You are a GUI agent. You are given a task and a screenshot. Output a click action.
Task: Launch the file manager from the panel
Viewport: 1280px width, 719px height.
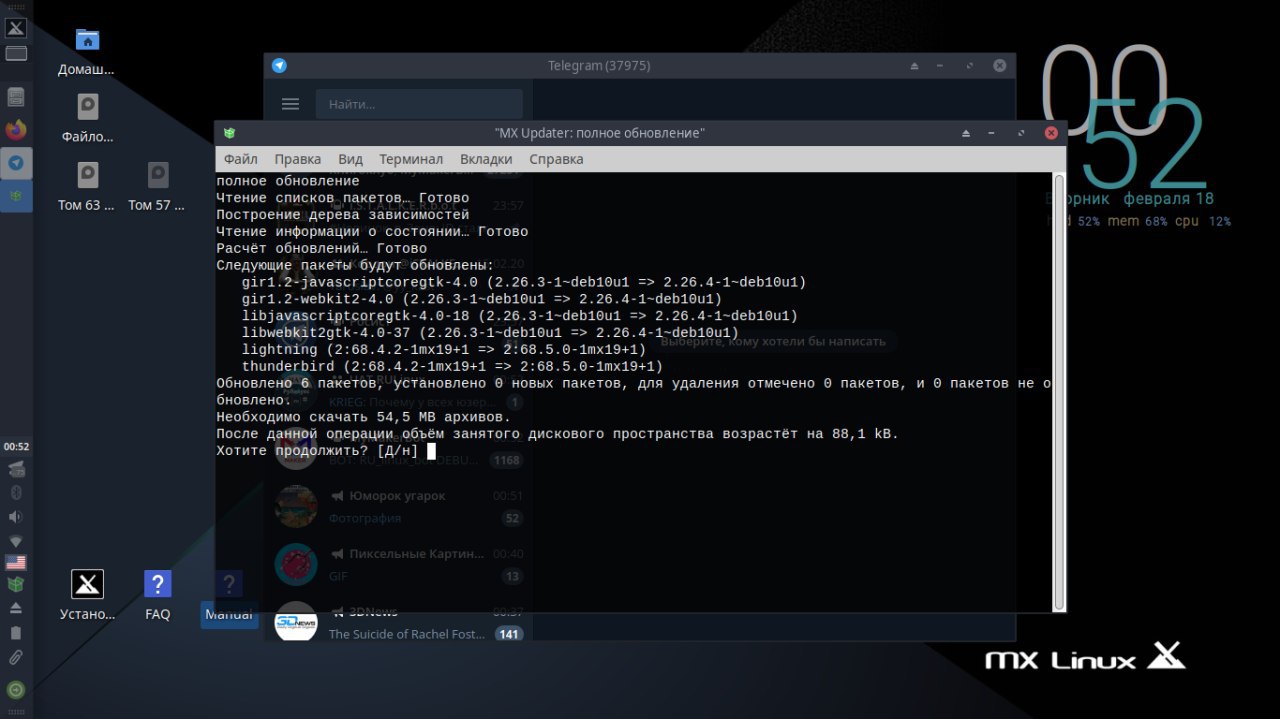(16, 97)
